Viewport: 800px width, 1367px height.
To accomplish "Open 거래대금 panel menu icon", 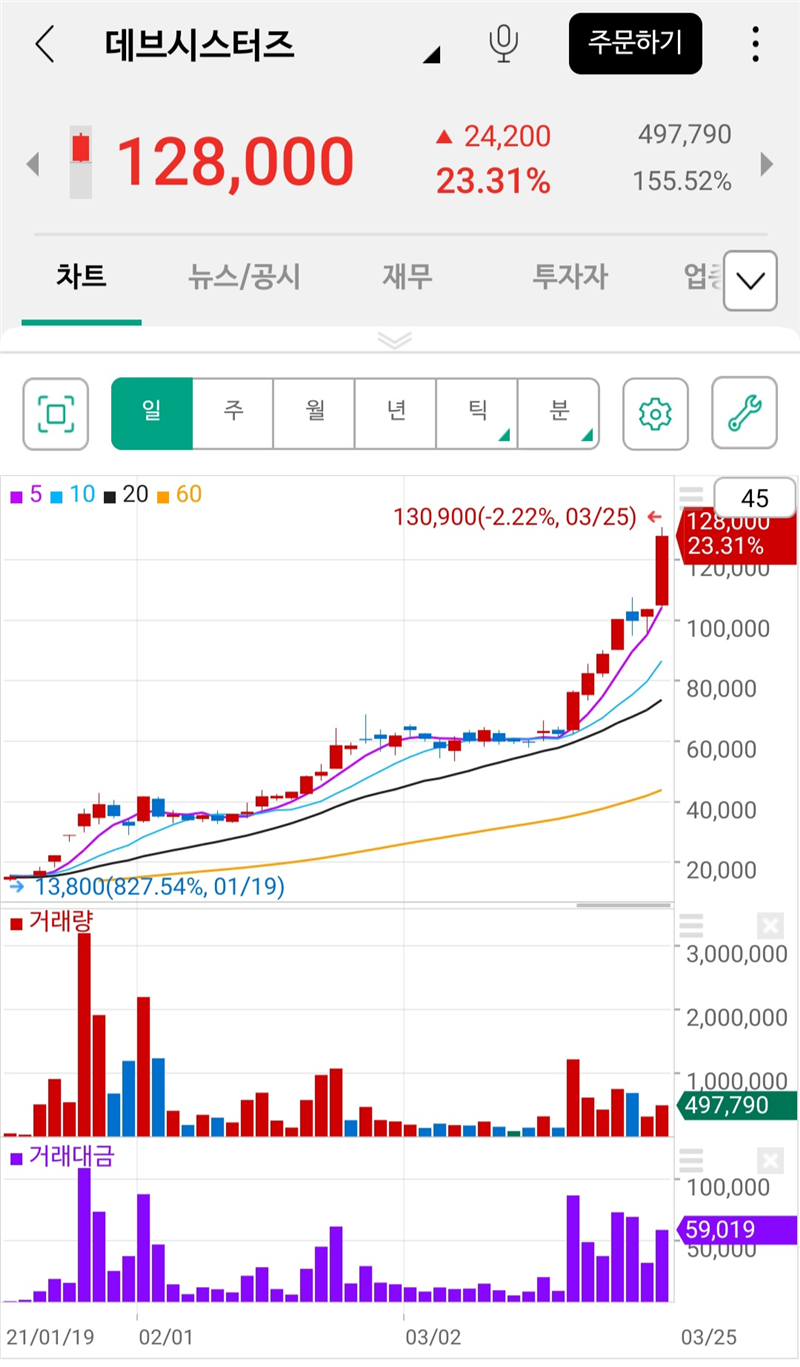I will coord(691,1160).
